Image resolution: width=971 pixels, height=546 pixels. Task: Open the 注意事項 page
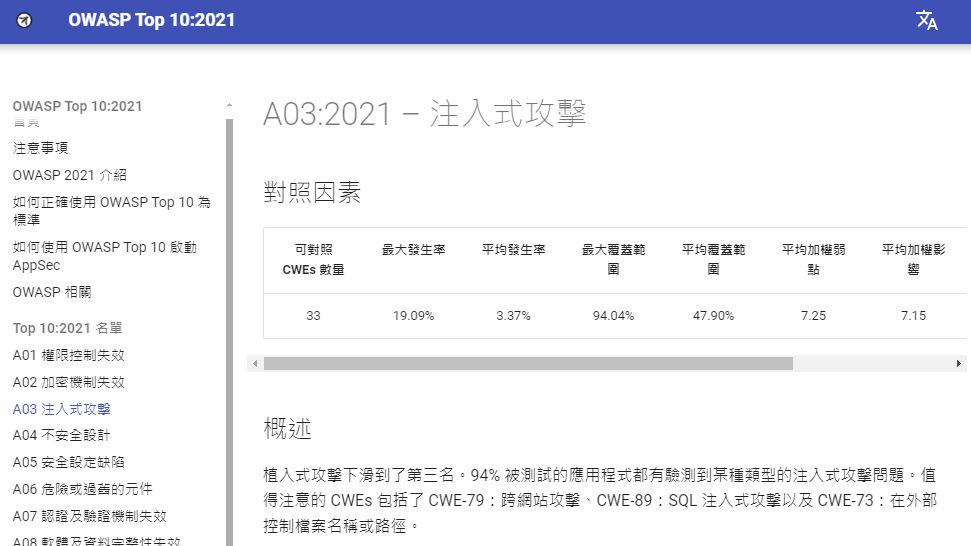41,148
